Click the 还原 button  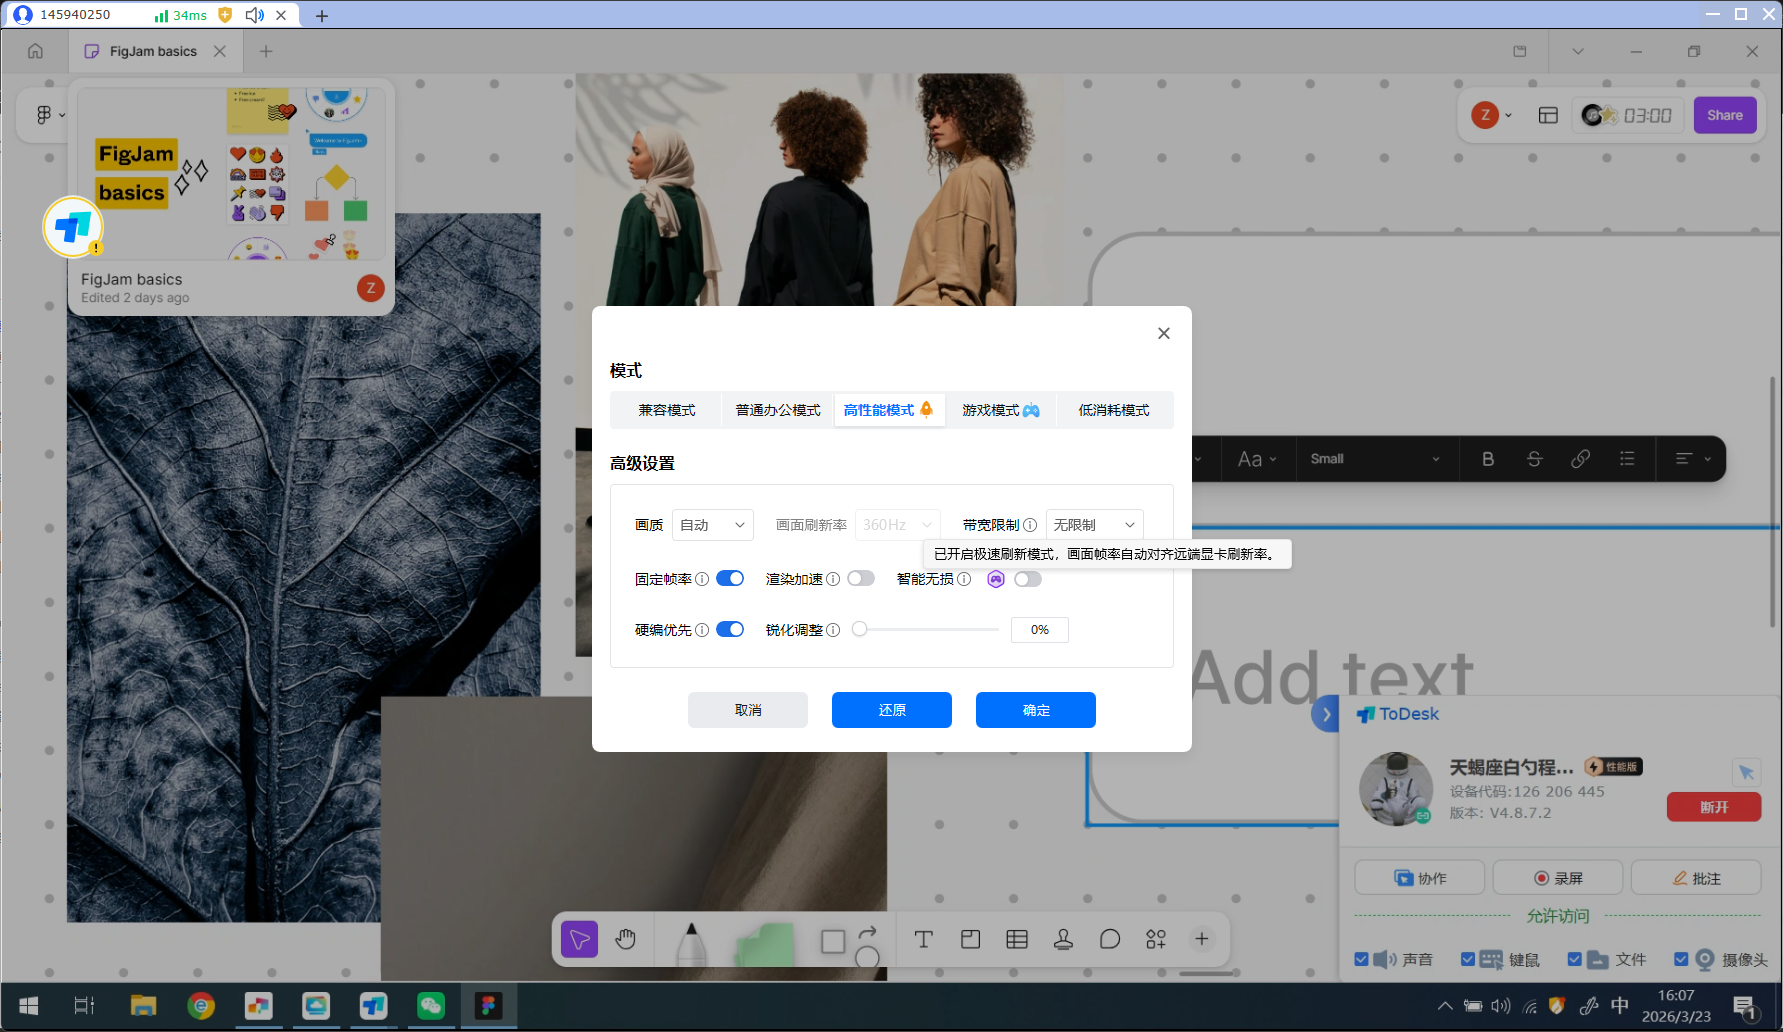pos(892,710)
